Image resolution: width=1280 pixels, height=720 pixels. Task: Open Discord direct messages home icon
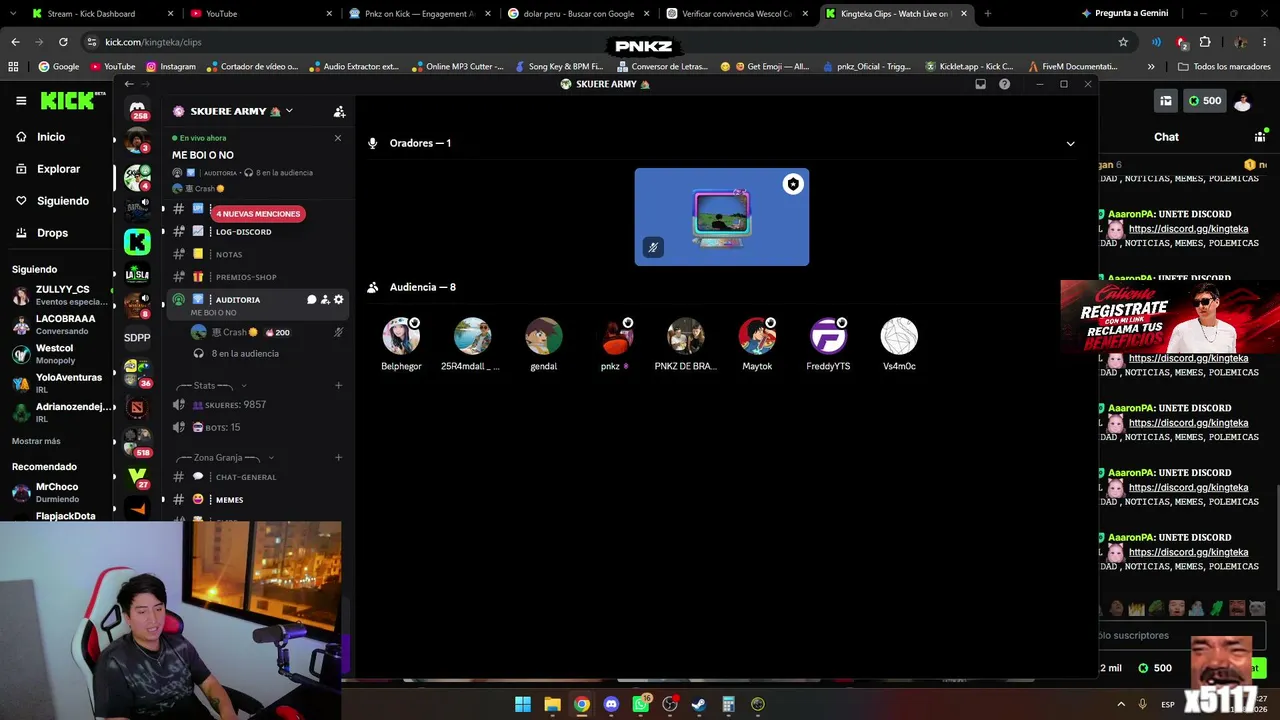pos(137,108)
